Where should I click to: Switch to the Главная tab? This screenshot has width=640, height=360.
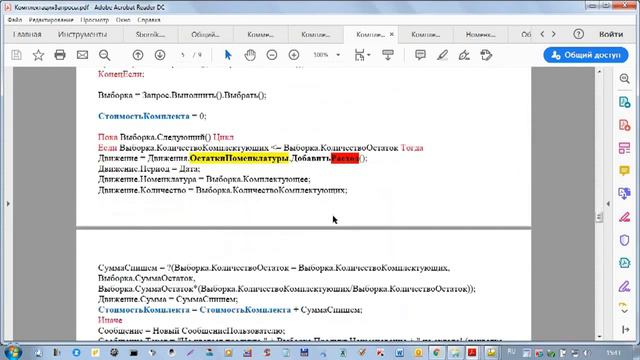pyautogui.click(x=27, y=34)
